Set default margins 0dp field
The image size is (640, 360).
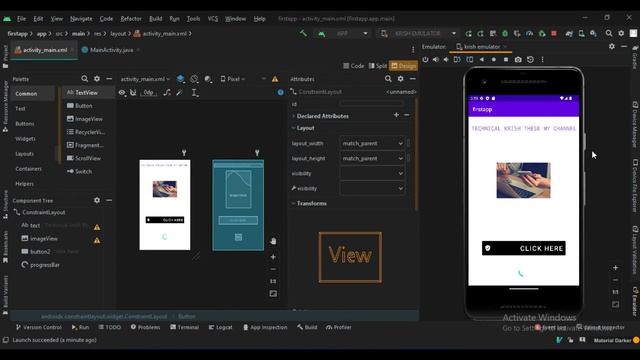pyautogui.click(x=149, y=93)
